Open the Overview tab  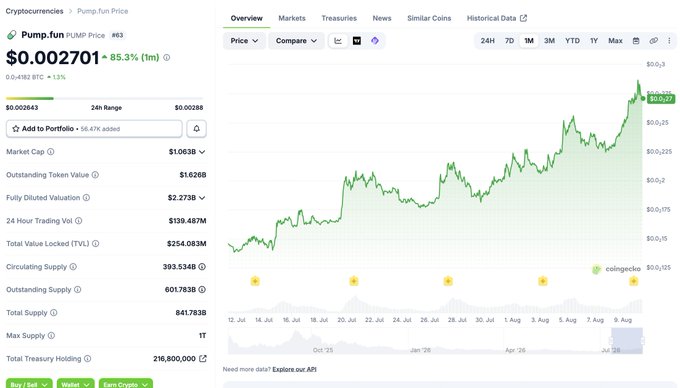click(246, 18)
